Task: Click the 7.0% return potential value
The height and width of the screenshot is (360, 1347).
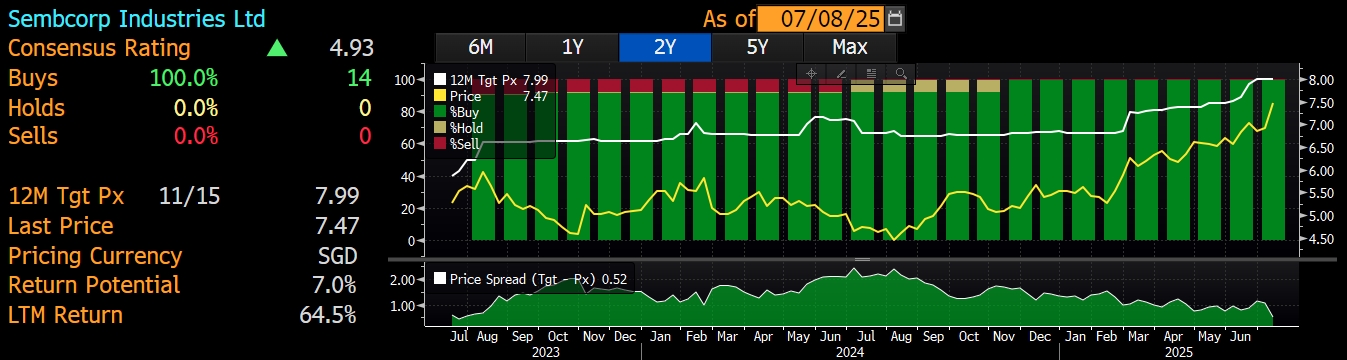Action: click(335, 285)
